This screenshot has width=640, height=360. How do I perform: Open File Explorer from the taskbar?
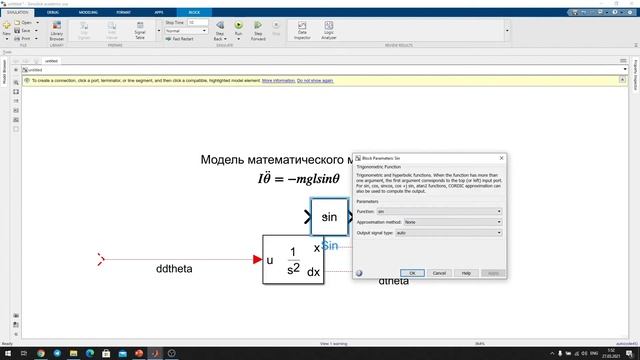(x=73, y=353)
